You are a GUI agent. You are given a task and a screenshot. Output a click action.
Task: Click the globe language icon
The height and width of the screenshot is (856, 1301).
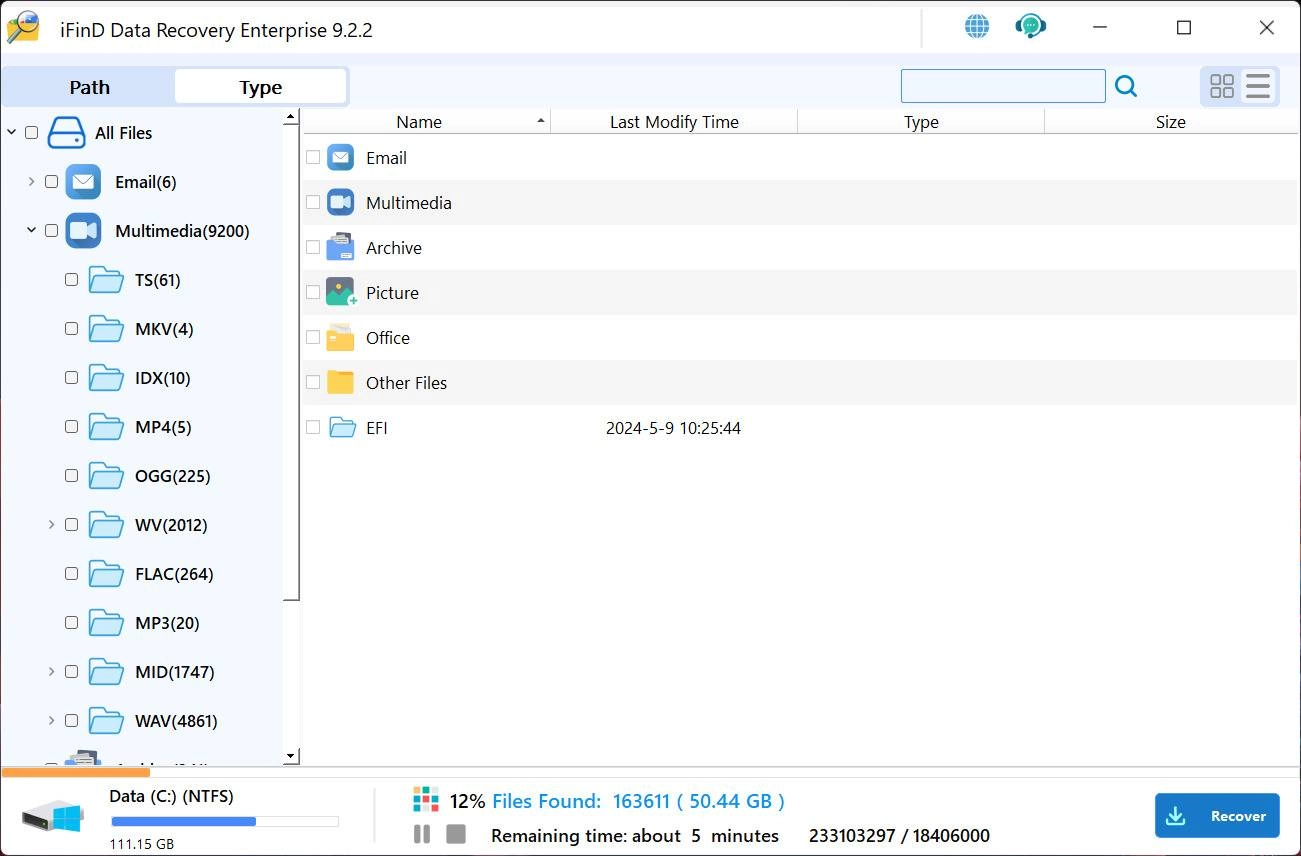[977, 27]
